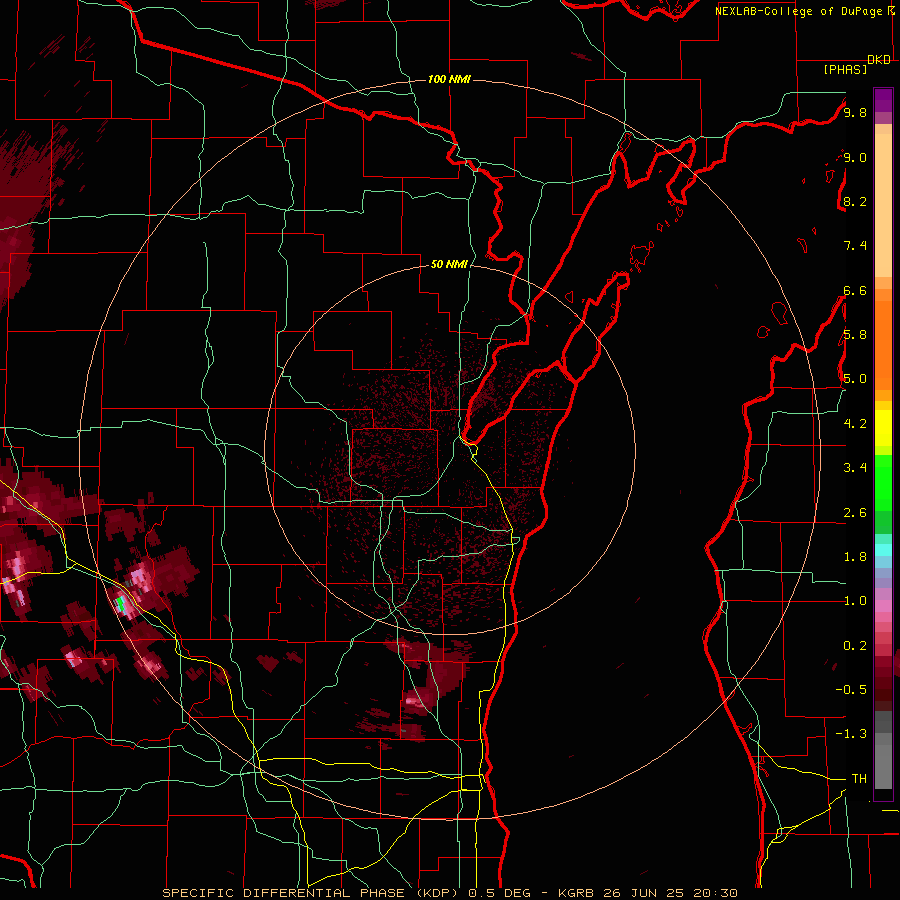
Task: Click the 8.2 value on the color scale
Action: point(855,201)
